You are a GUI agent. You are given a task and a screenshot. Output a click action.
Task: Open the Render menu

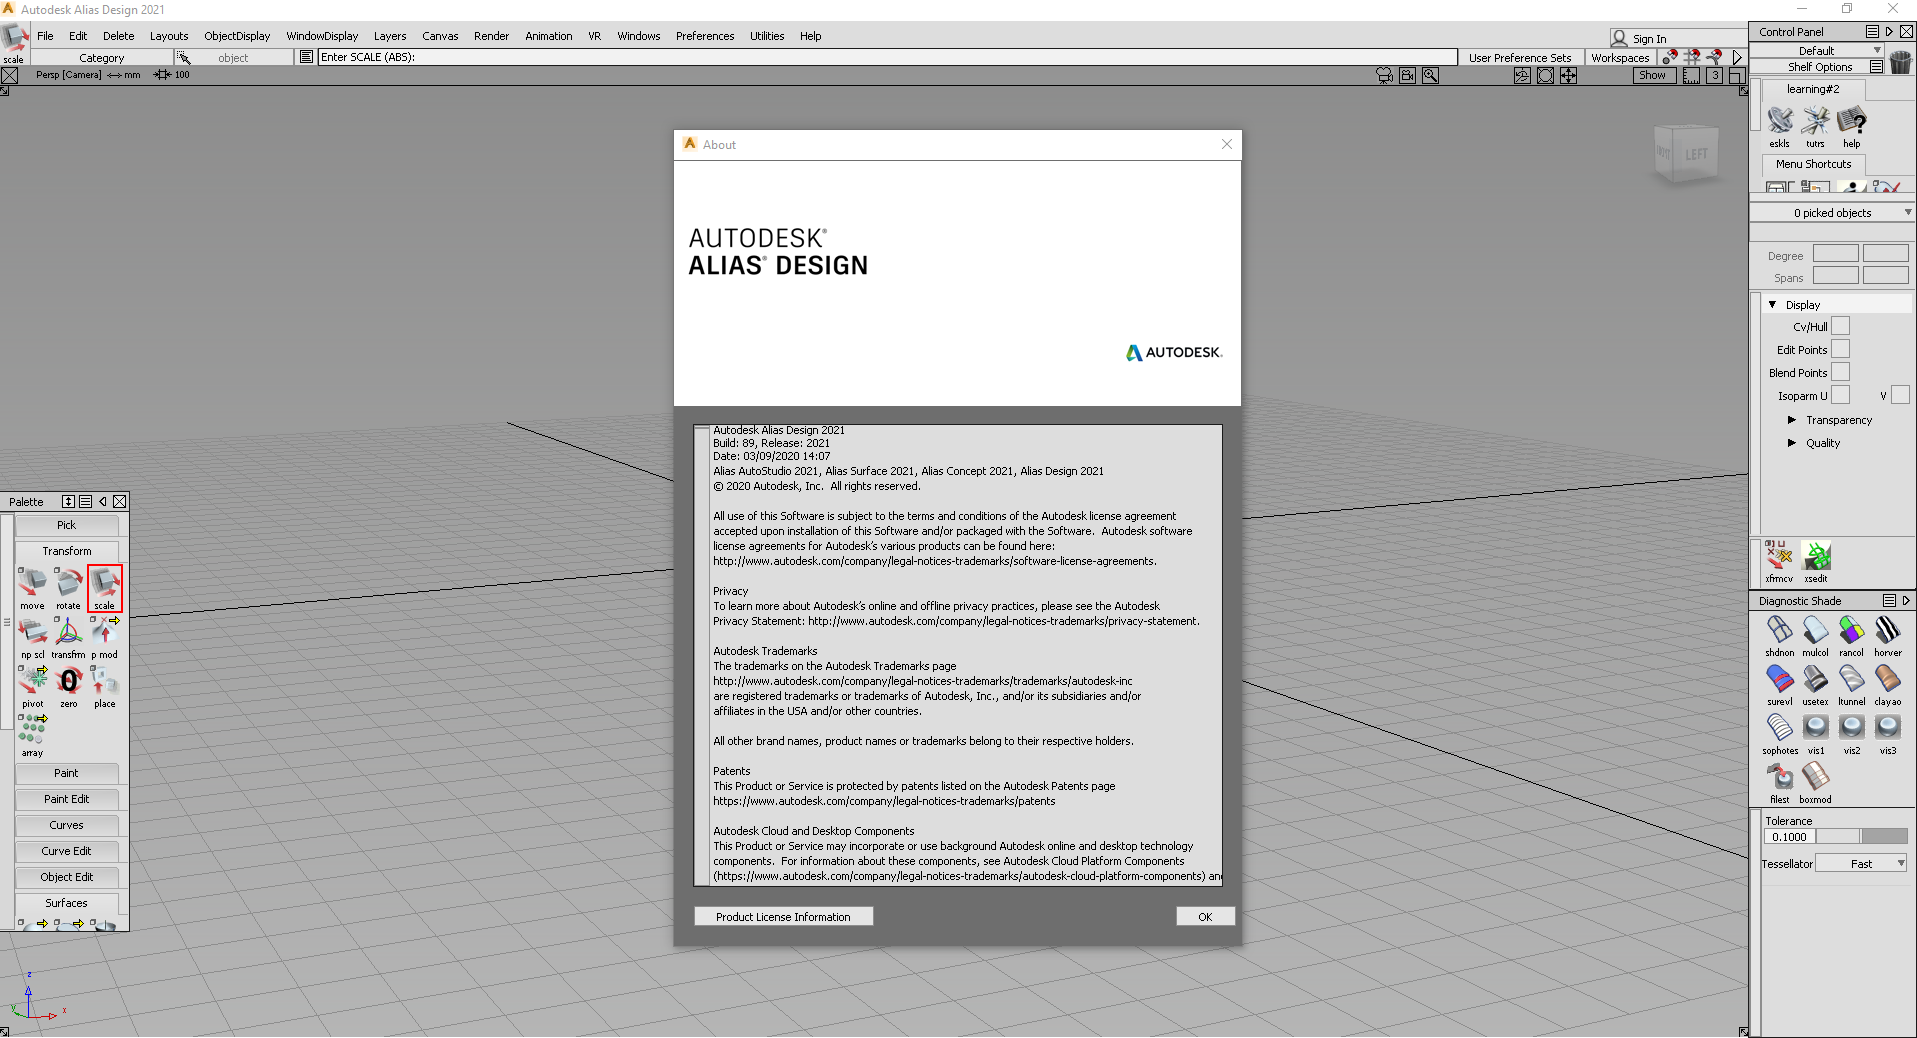click(491, 36)
